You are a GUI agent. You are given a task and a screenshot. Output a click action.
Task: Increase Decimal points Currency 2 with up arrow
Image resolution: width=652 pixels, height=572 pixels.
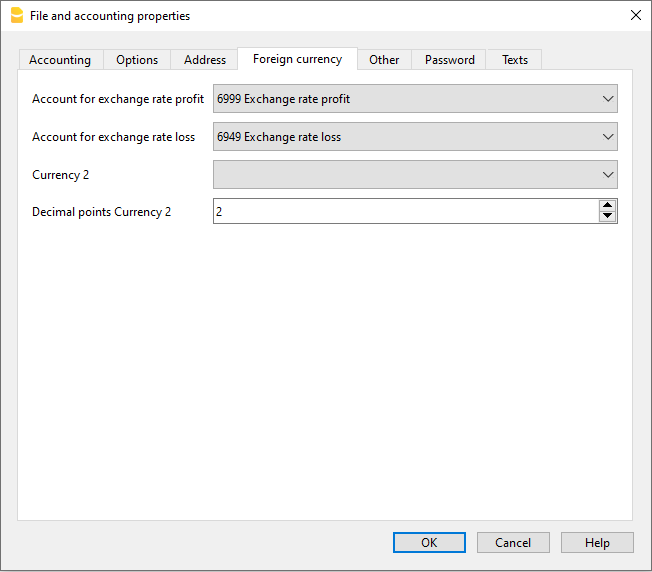coord(607,206)
